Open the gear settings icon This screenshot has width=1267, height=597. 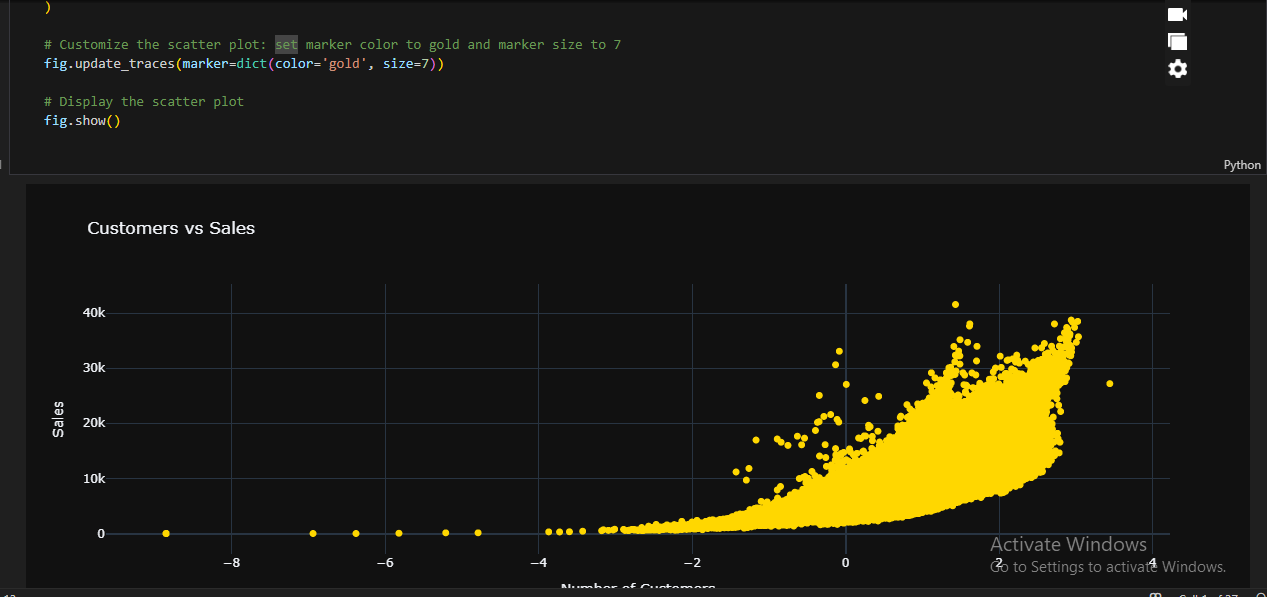pyautogui.click(x=1178, y=69)
